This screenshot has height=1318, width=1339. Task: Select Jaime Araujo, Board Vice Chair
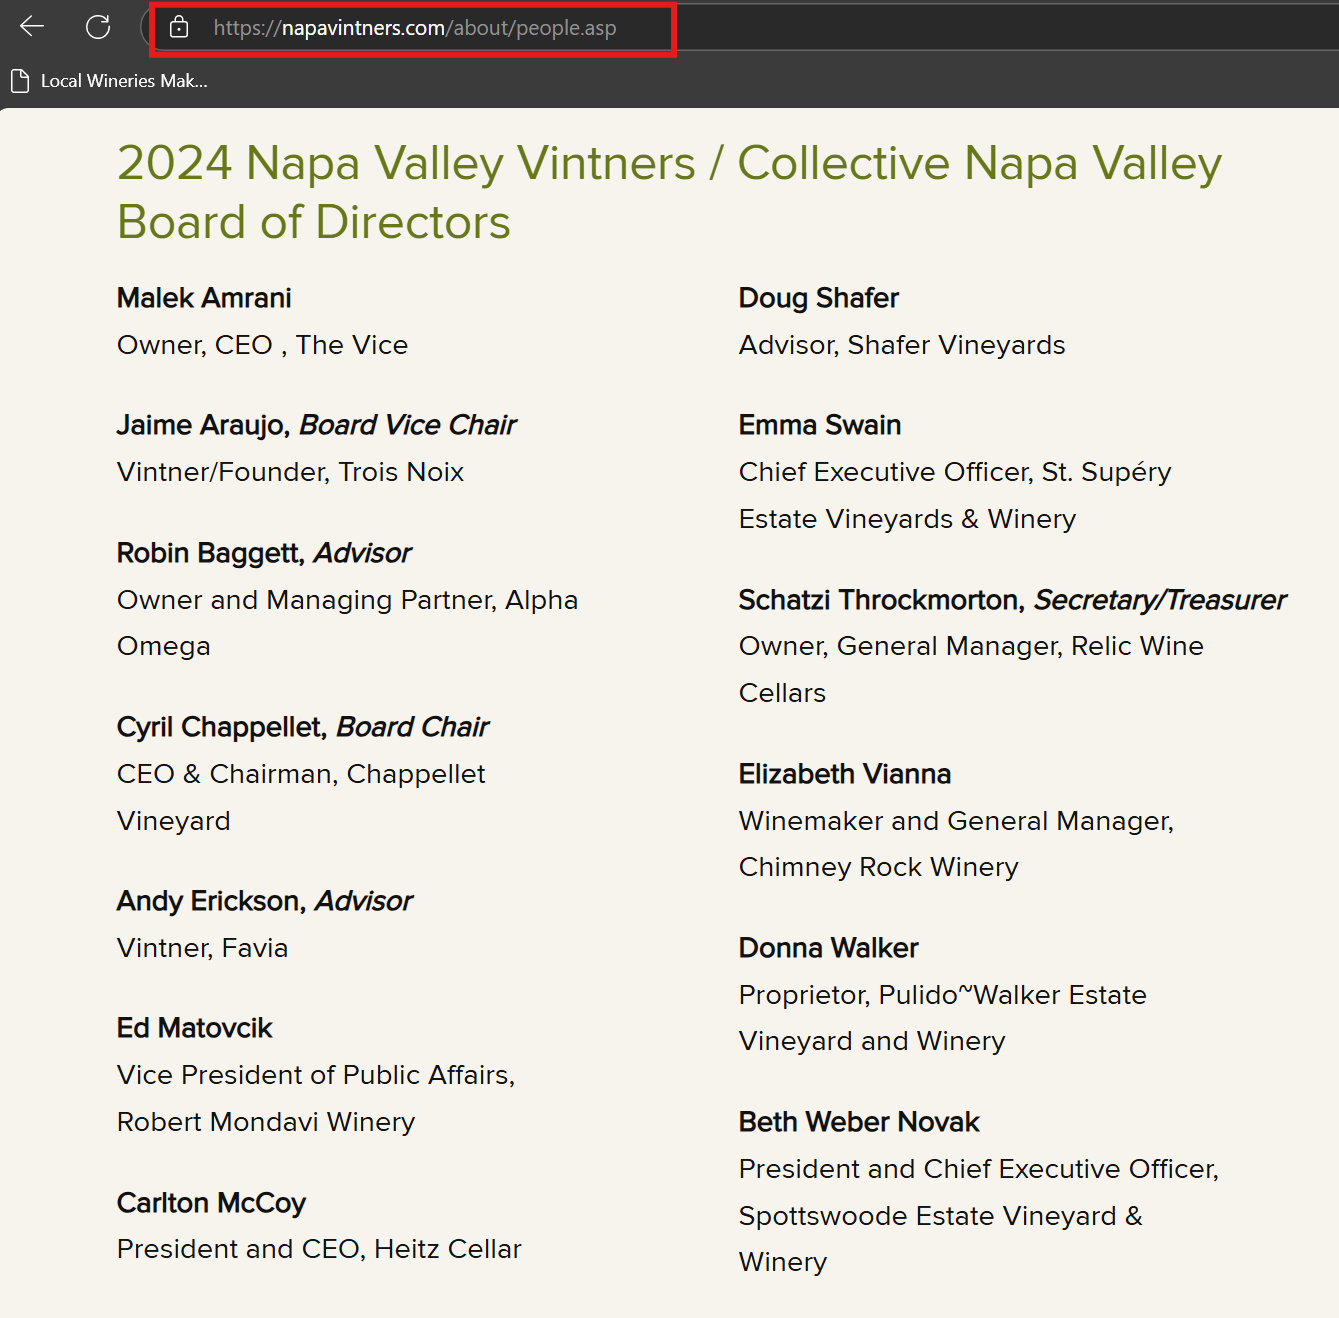317,425
